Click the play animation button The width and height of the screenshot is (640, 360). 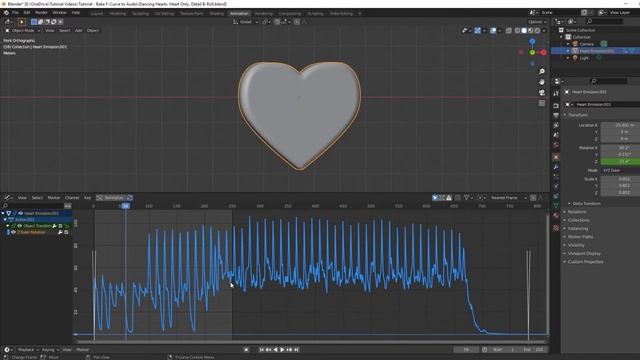point(282,349)
